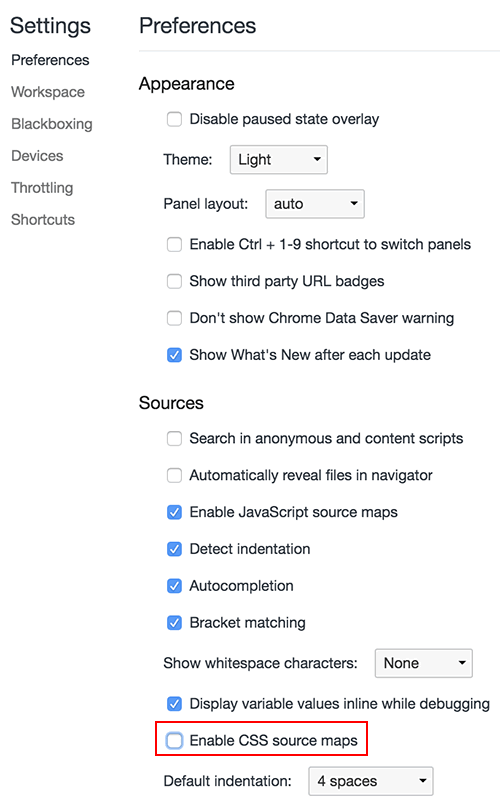Screen dimensions: 500x807
Task: Check Show third party URL badges
Action: click(174, 282)
